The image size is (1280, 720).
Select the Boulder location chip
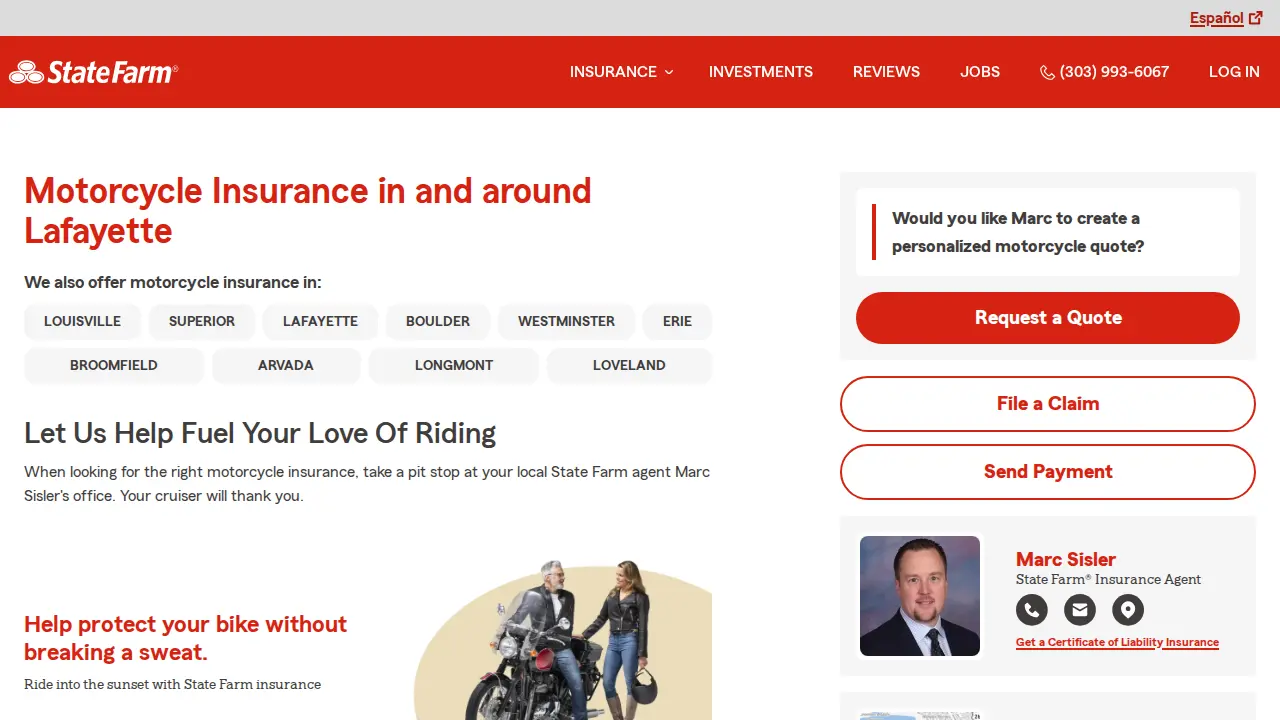[438, 321]
